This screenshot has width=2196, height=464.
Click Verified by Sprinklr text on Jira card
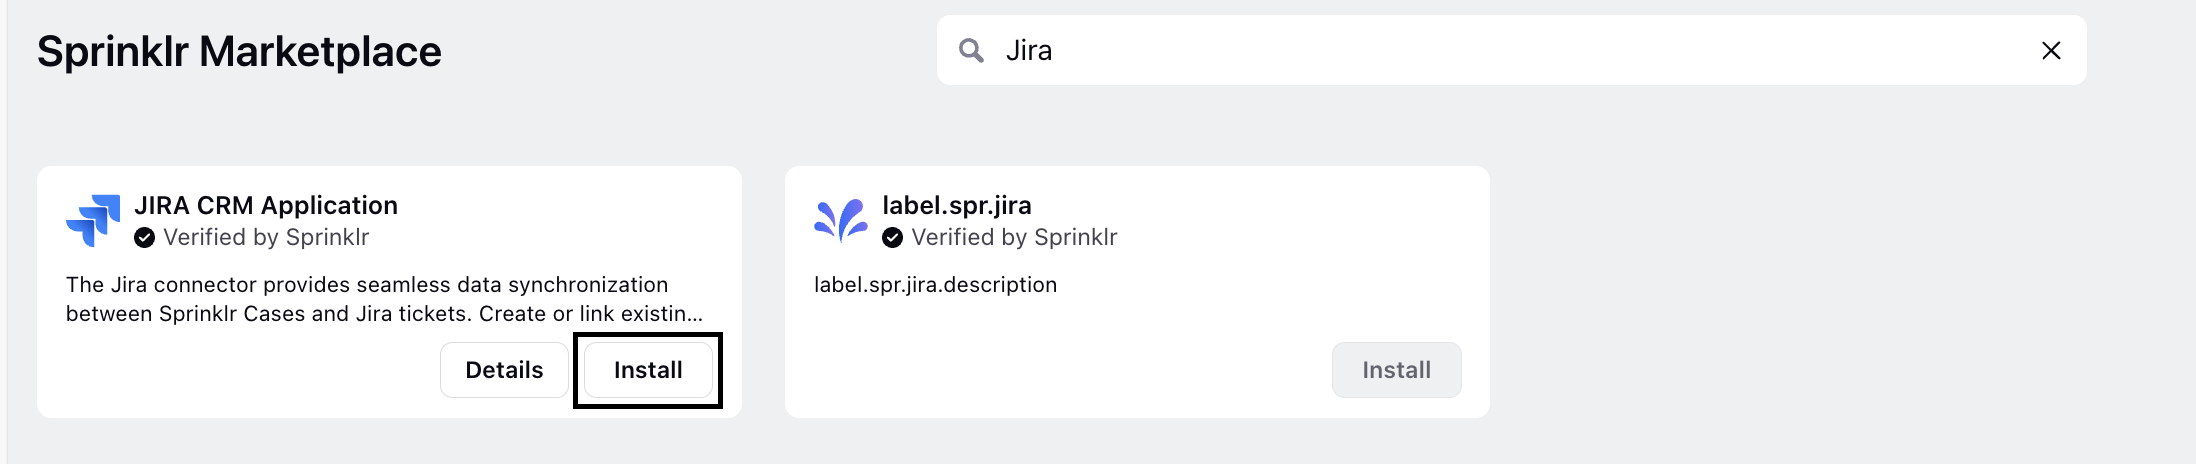tap(266, 237)
